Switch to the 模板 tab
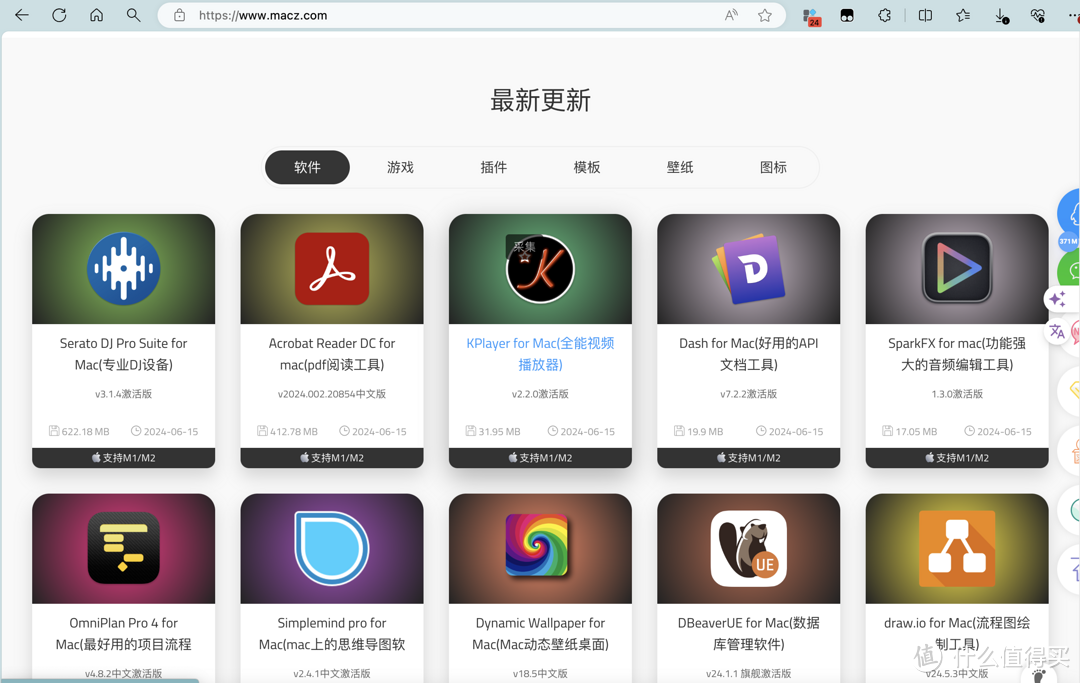1080x683 pixels. click(587, 167)
